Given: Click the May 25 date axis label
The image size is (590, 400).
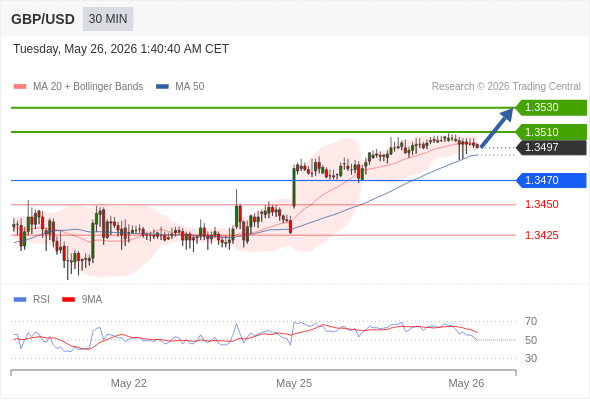Looking at the screenshot, I should click(294, 383).
